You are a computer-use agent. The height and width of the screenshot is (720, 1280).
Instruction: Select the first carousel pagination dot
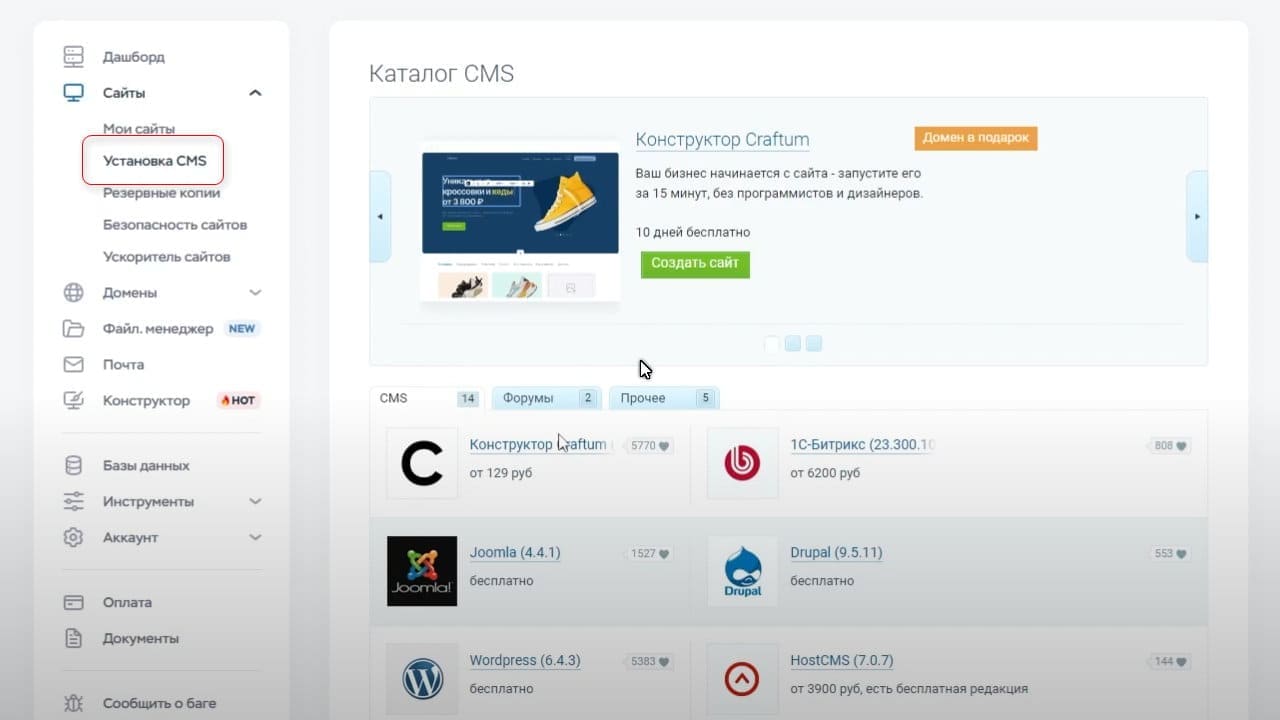[x=772, y=344]
